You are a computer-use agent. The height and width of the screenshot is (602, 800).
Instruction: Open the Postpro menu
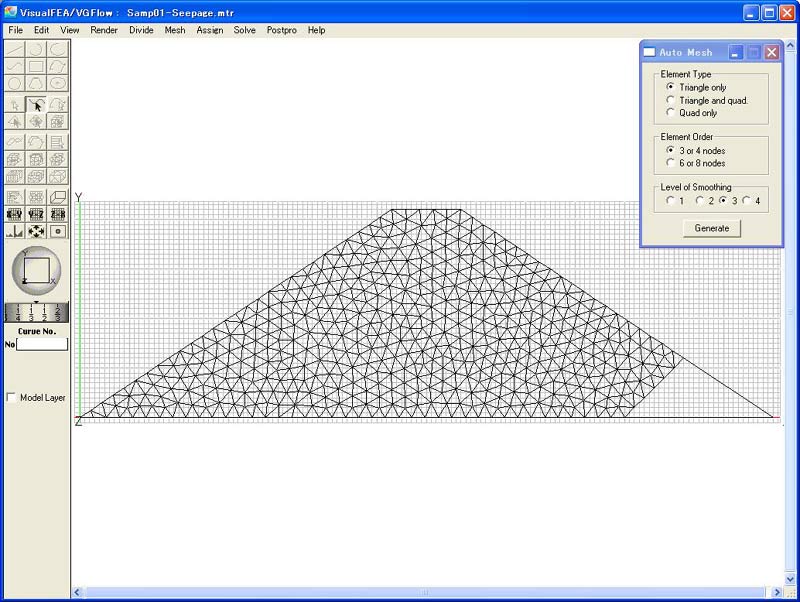tap(281, 30)
